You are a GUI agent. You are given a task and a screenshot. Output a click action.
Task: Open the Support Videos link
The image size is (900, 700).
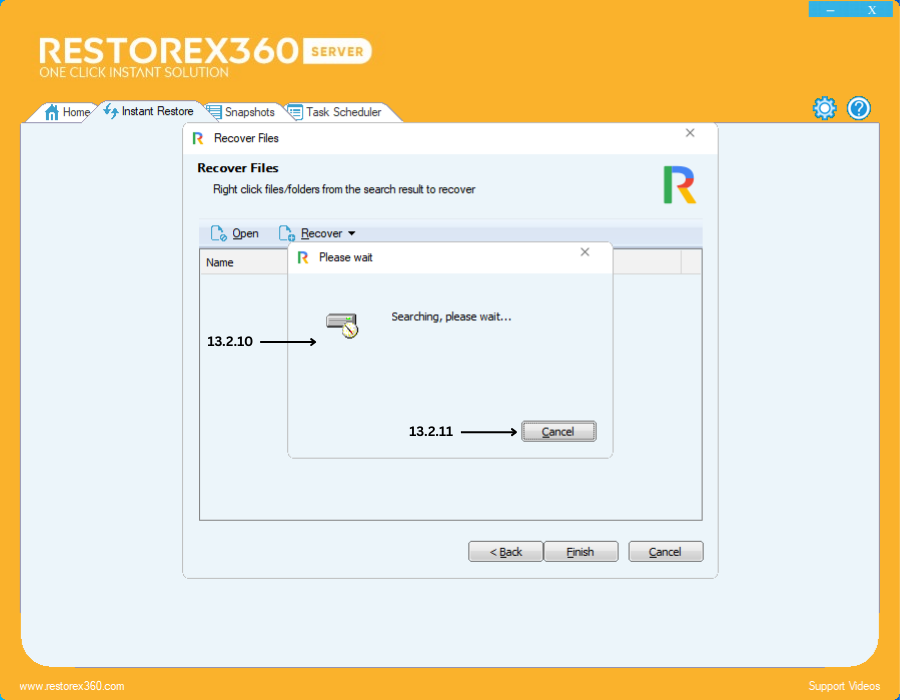844,686
